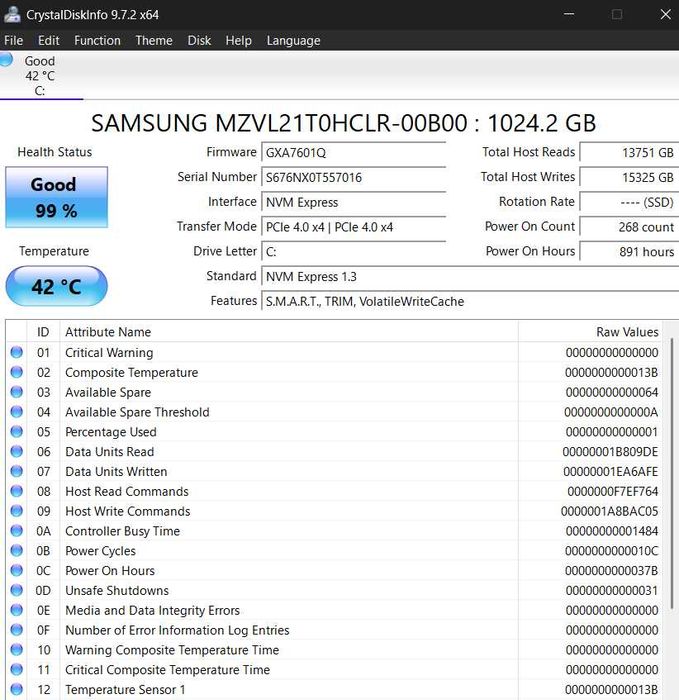This screenshot has height=700, width=679.
Task: Open the Theme menu
Action: (x=154, y=41)
